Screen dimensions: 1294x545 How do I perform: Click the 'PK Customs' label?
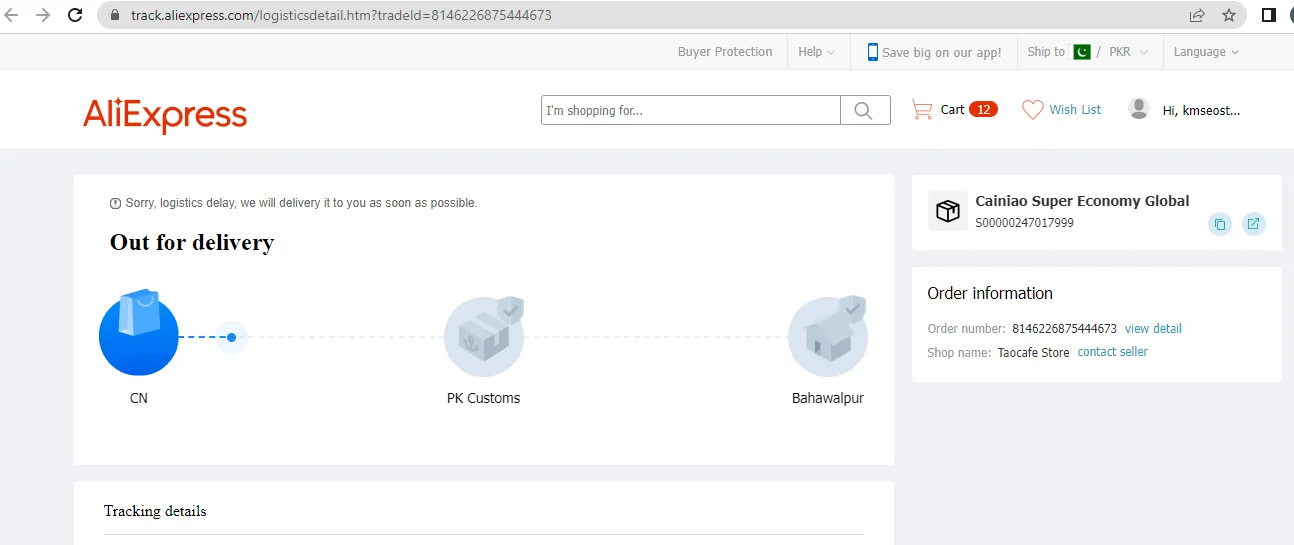coord(483,398)
